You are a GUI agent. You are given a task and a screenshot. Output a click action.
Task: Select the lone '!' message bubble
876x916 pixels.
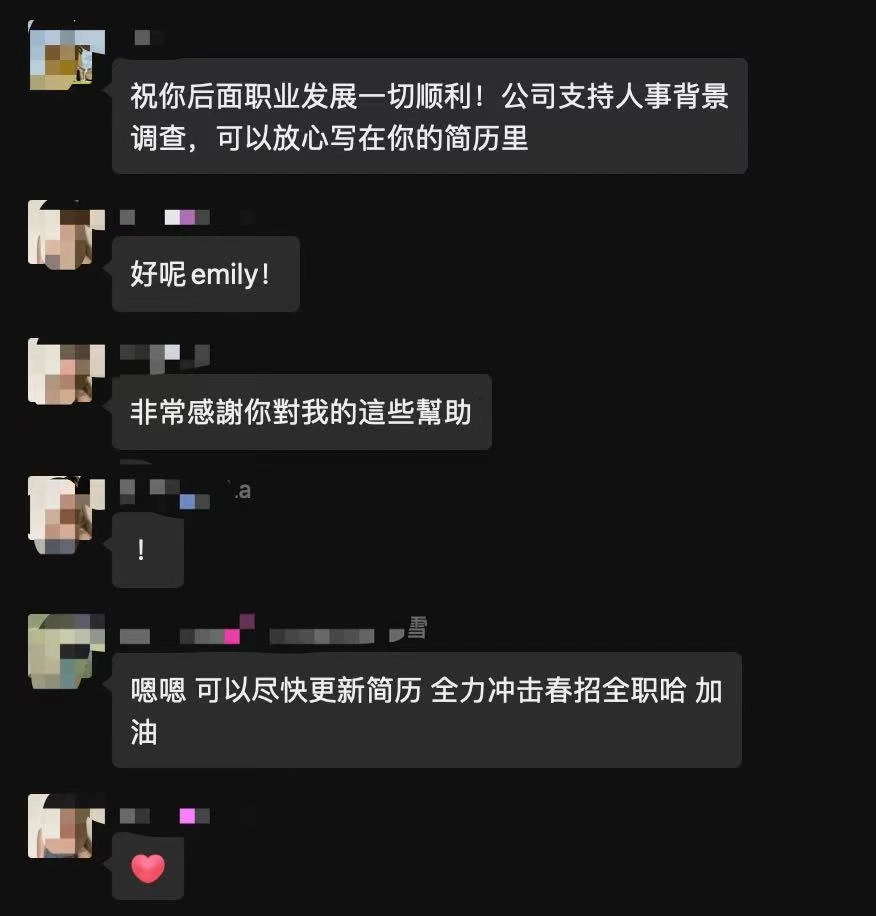pos(148,550)
